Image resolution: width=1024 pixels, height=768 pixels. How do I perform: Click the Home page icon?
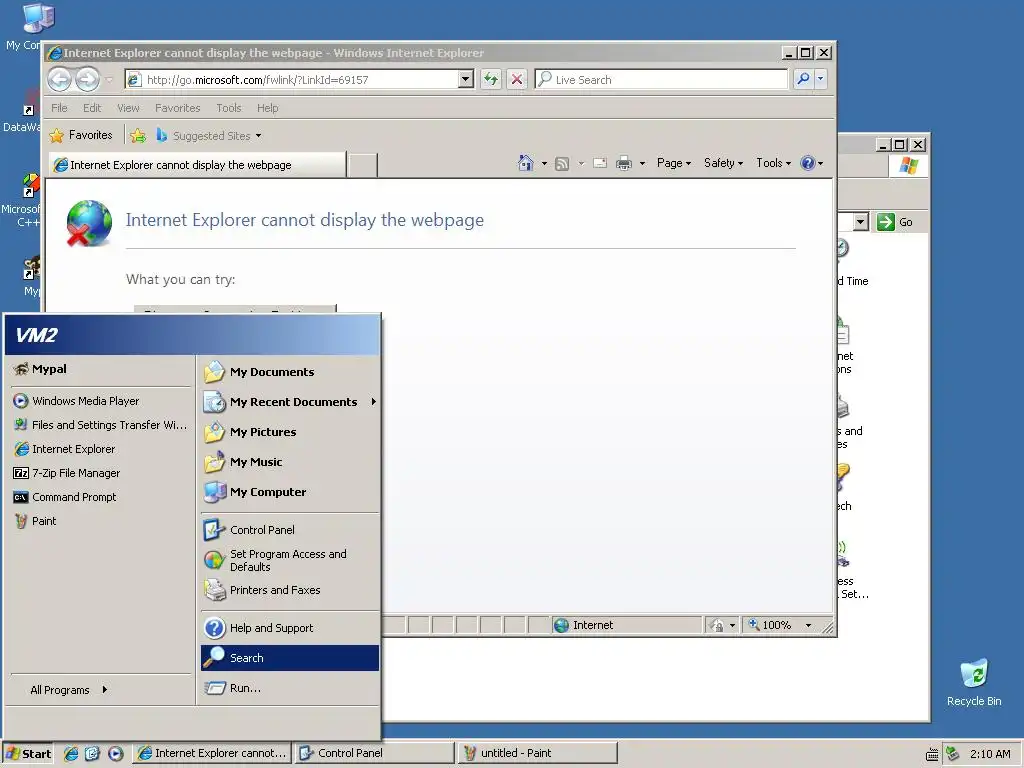coord(526,163)
